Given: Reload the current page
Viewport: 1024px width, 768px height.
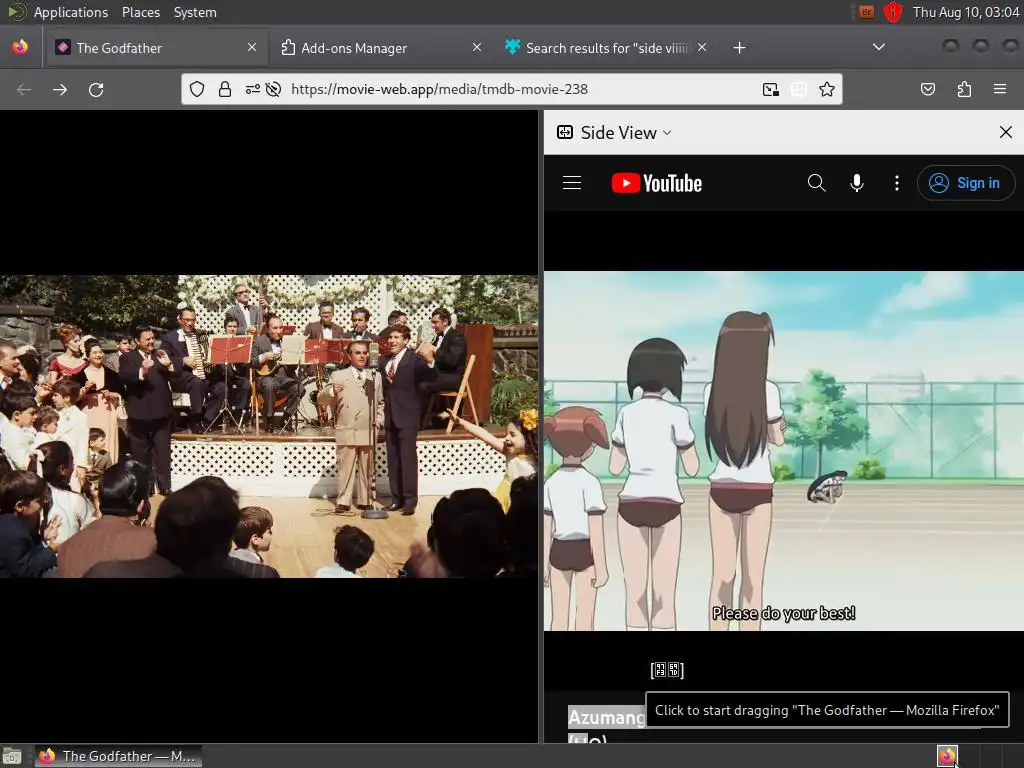Looking at the screenshot, I should (x=96, y=89).
